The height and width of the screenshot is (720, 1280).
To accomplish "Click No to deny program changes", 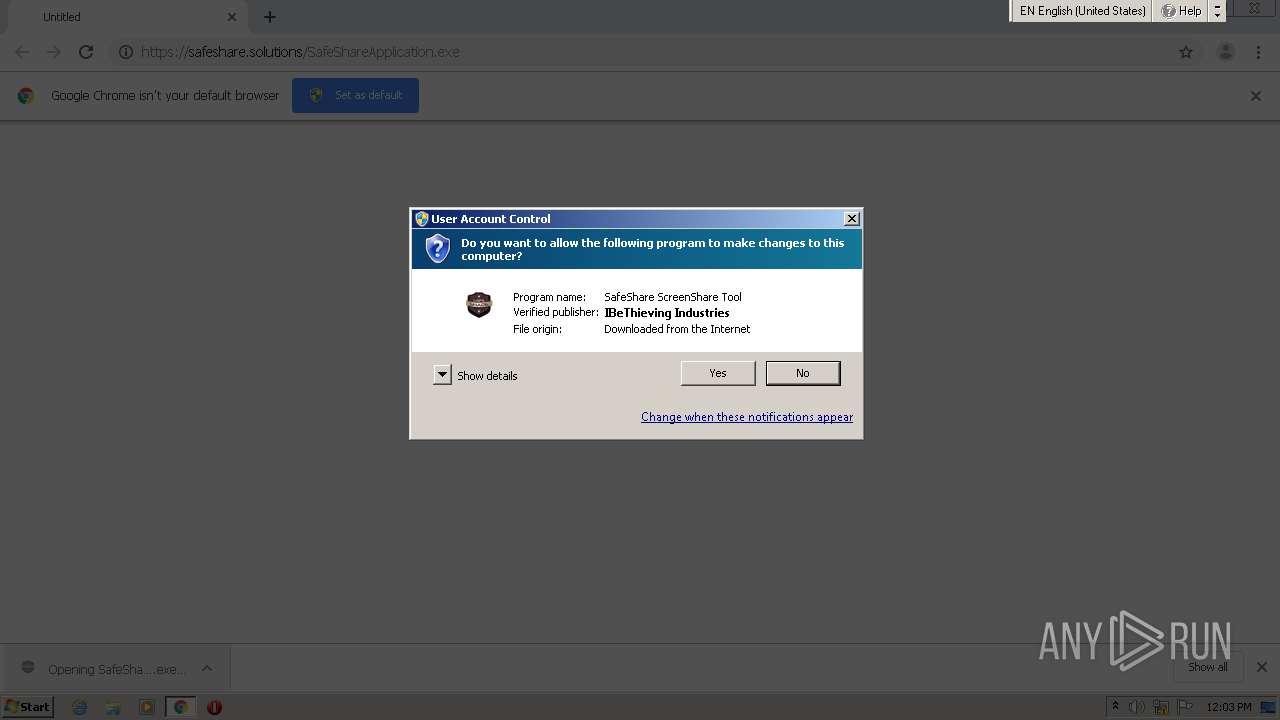I will pyautogui.click(x=803, y=373).
